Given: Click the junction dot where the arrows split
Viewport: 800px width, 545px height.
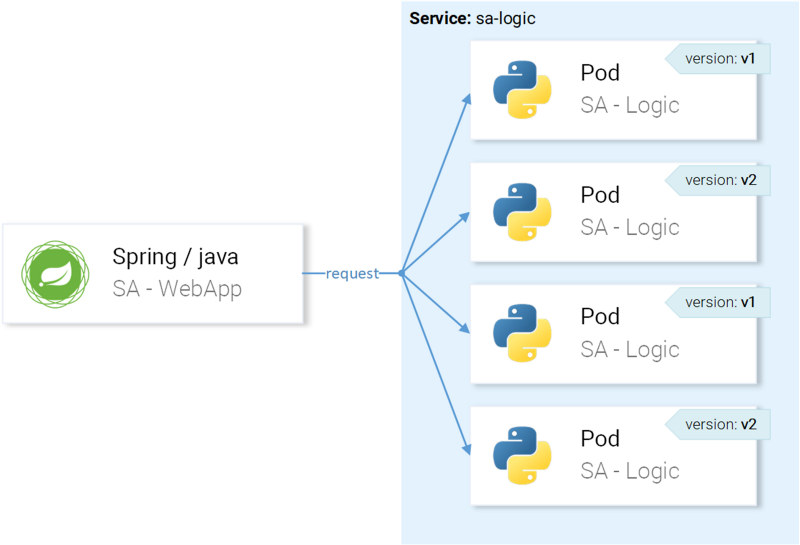Looking at the screenshot, I should tap(401, 273).
